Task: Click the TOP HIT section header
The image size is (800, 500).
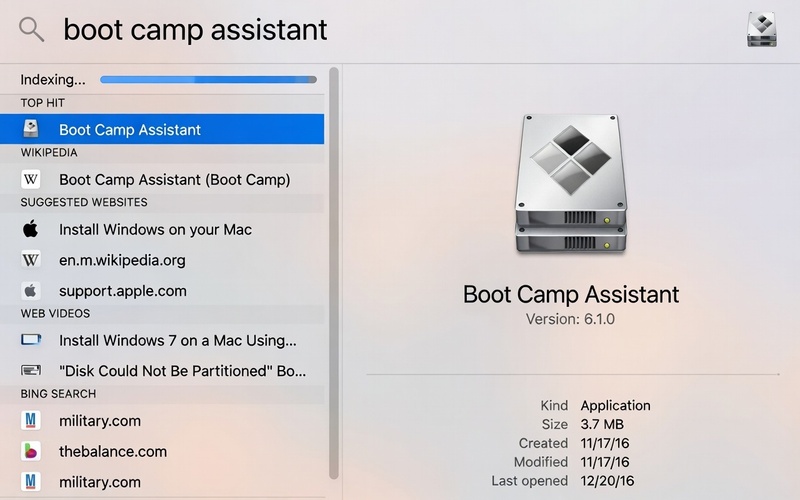Action: (x=42, y=103)
